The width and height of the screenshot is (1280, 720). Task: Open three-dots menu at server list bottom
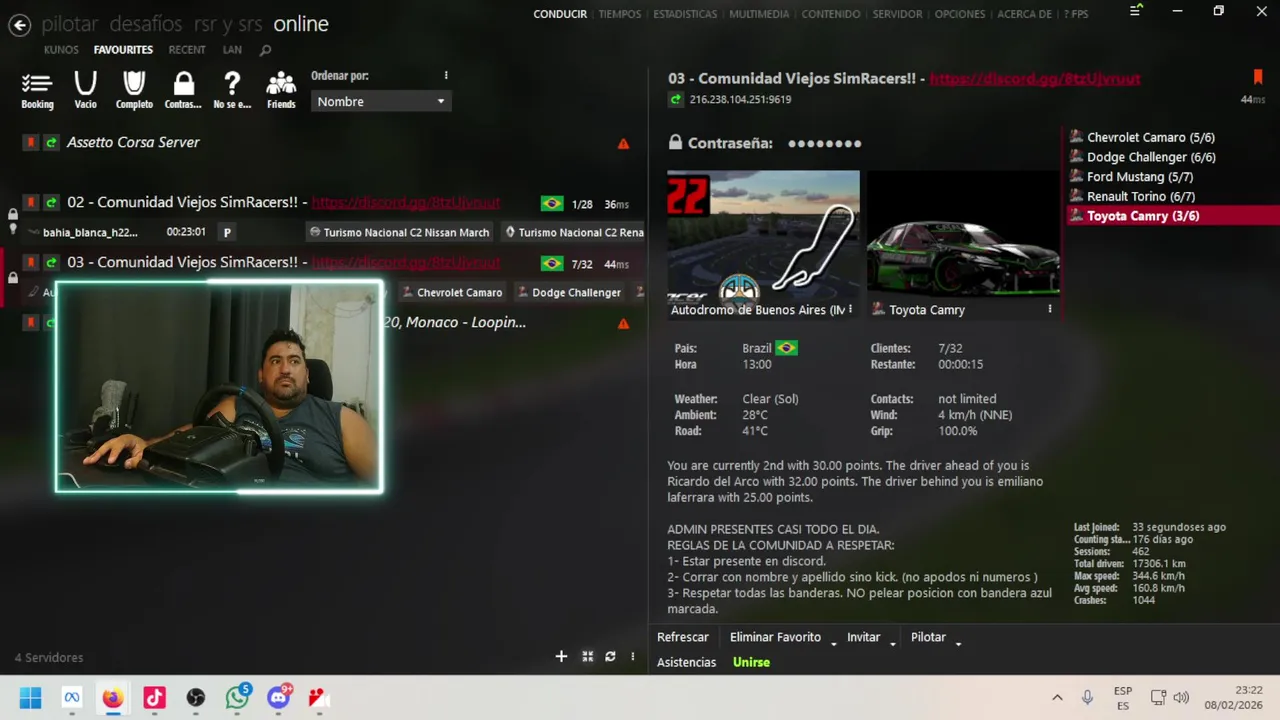pyautogui.click(x=632, y=656)
